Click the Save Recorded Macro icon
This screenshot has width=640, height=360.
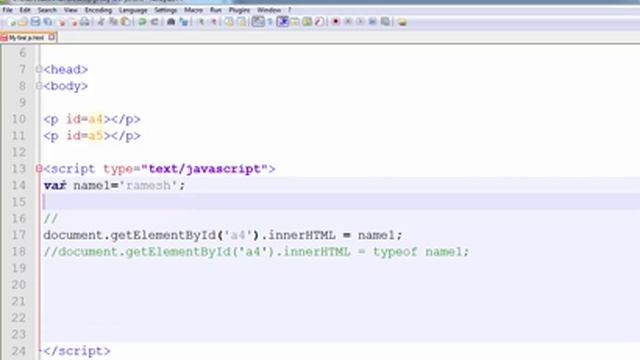(x=385, y=22)
